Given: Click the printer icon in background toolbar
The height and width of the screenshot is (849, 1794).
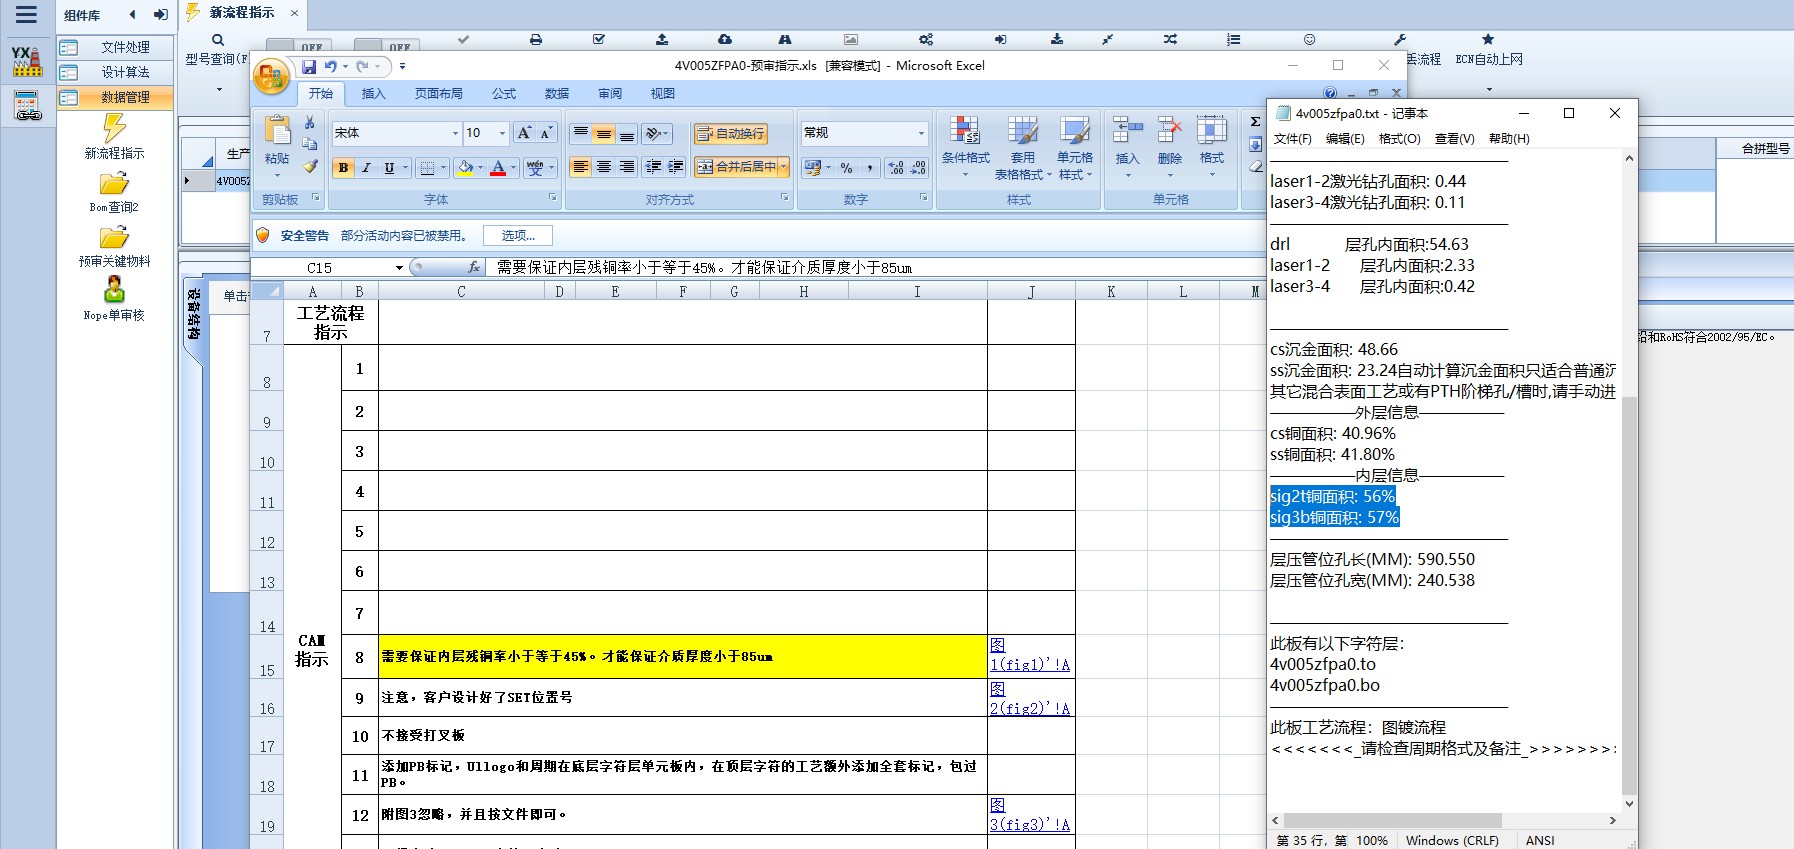Looking at the screenshot, I should (536, 40).
